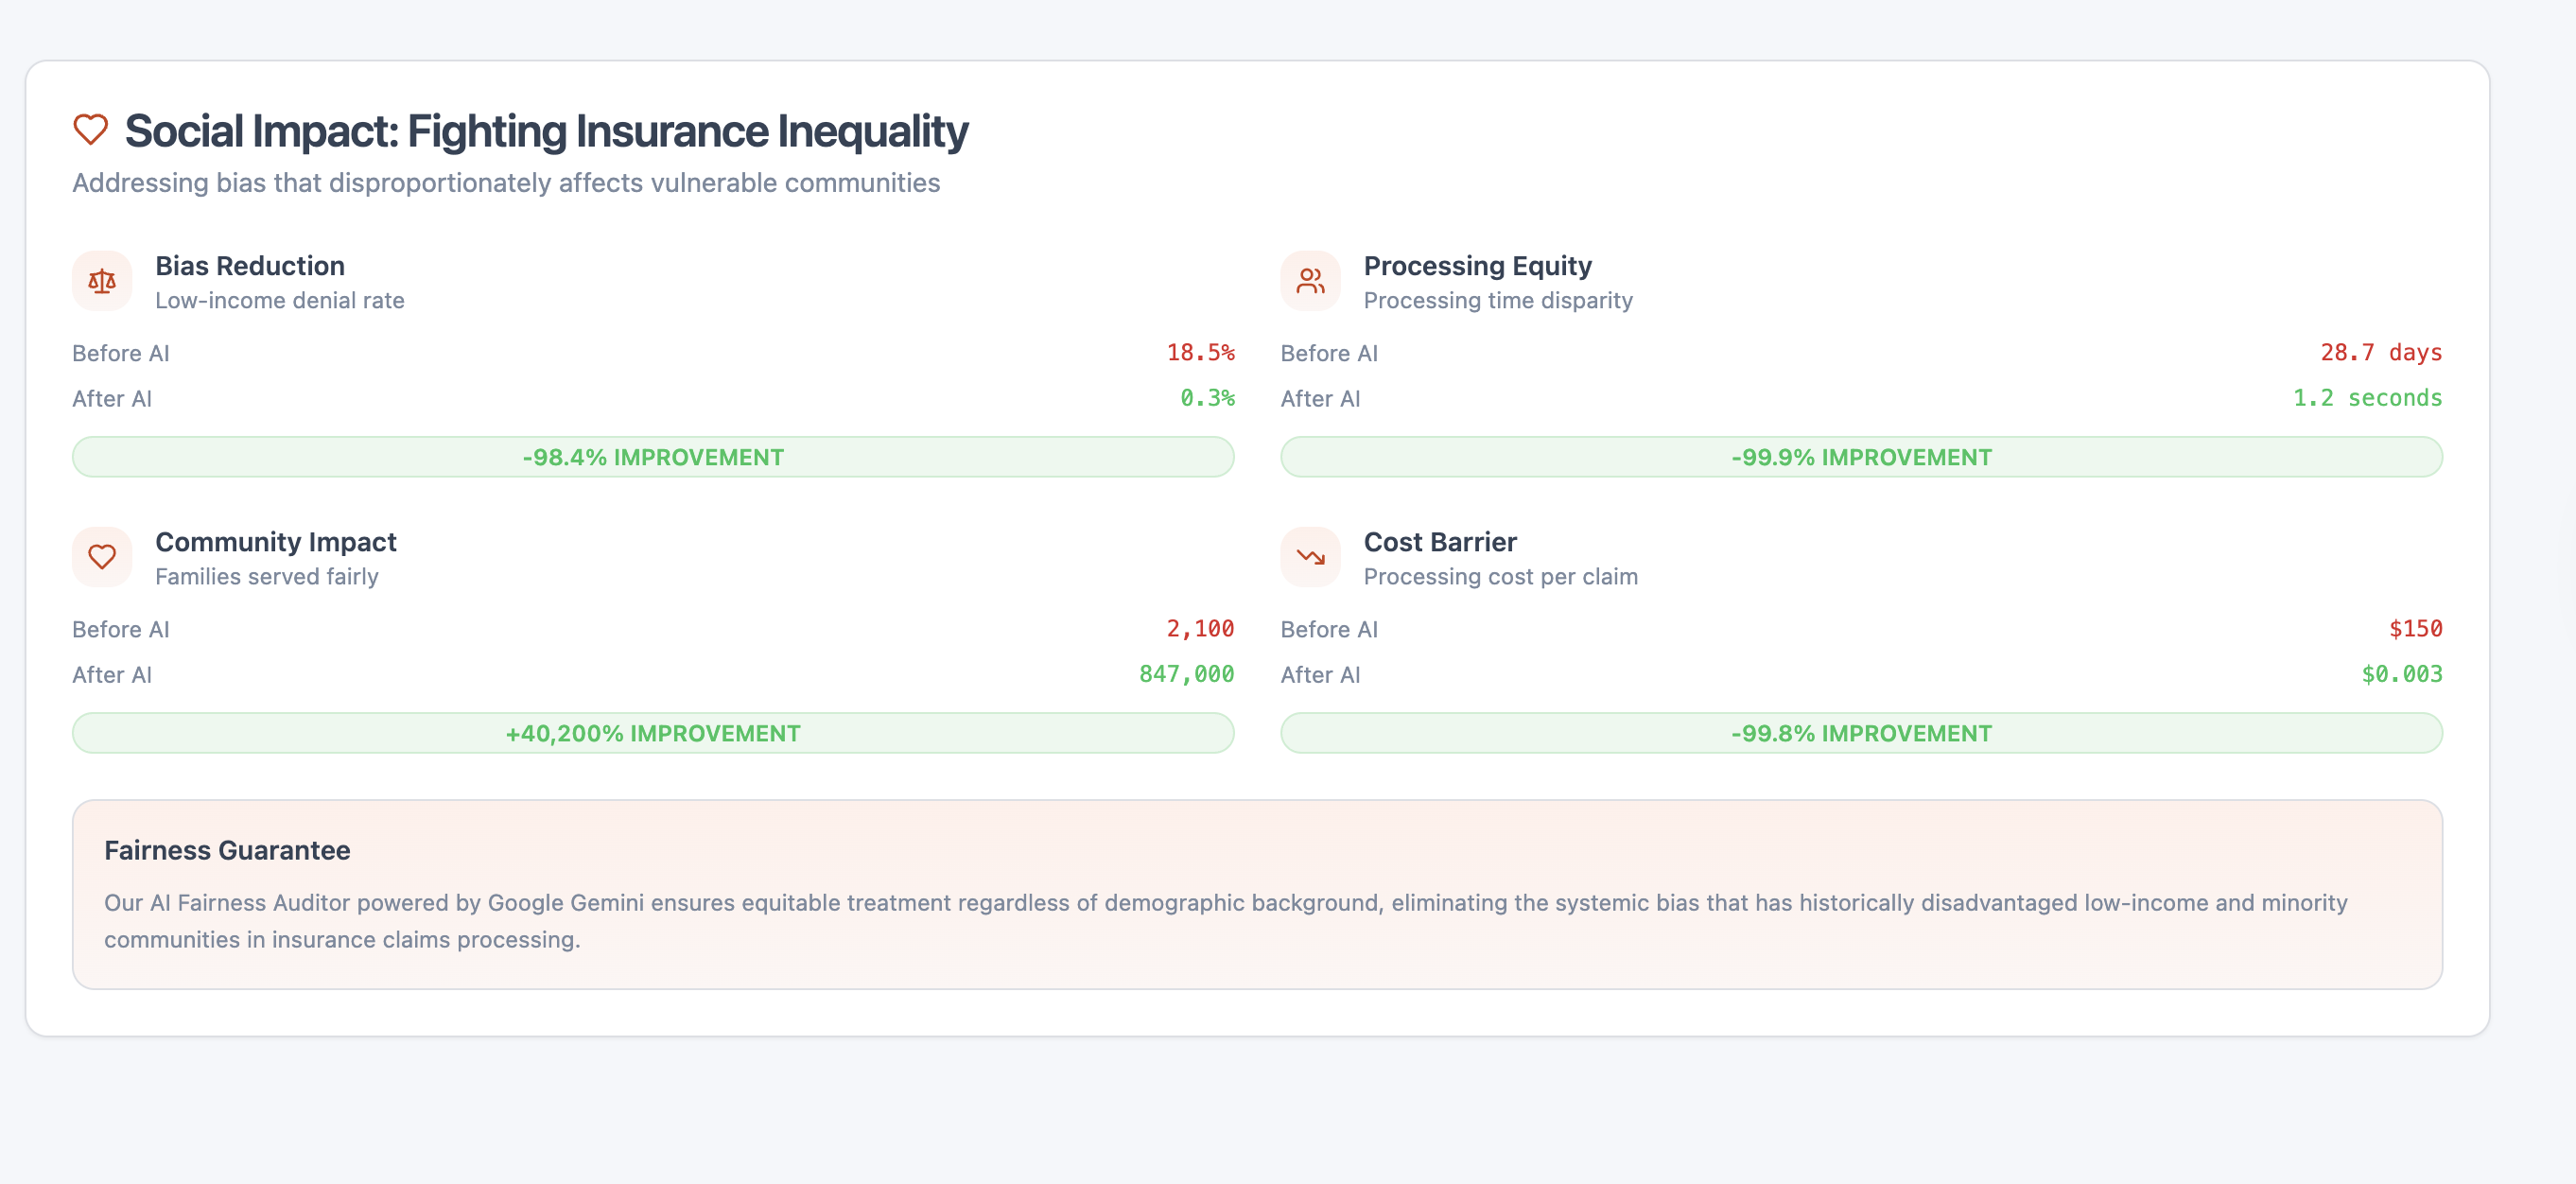The height and width of the screenshot is (1184, 2576).
Task: Click the +40,200% IMPROVEMENT badge
Action: point(653,733)
